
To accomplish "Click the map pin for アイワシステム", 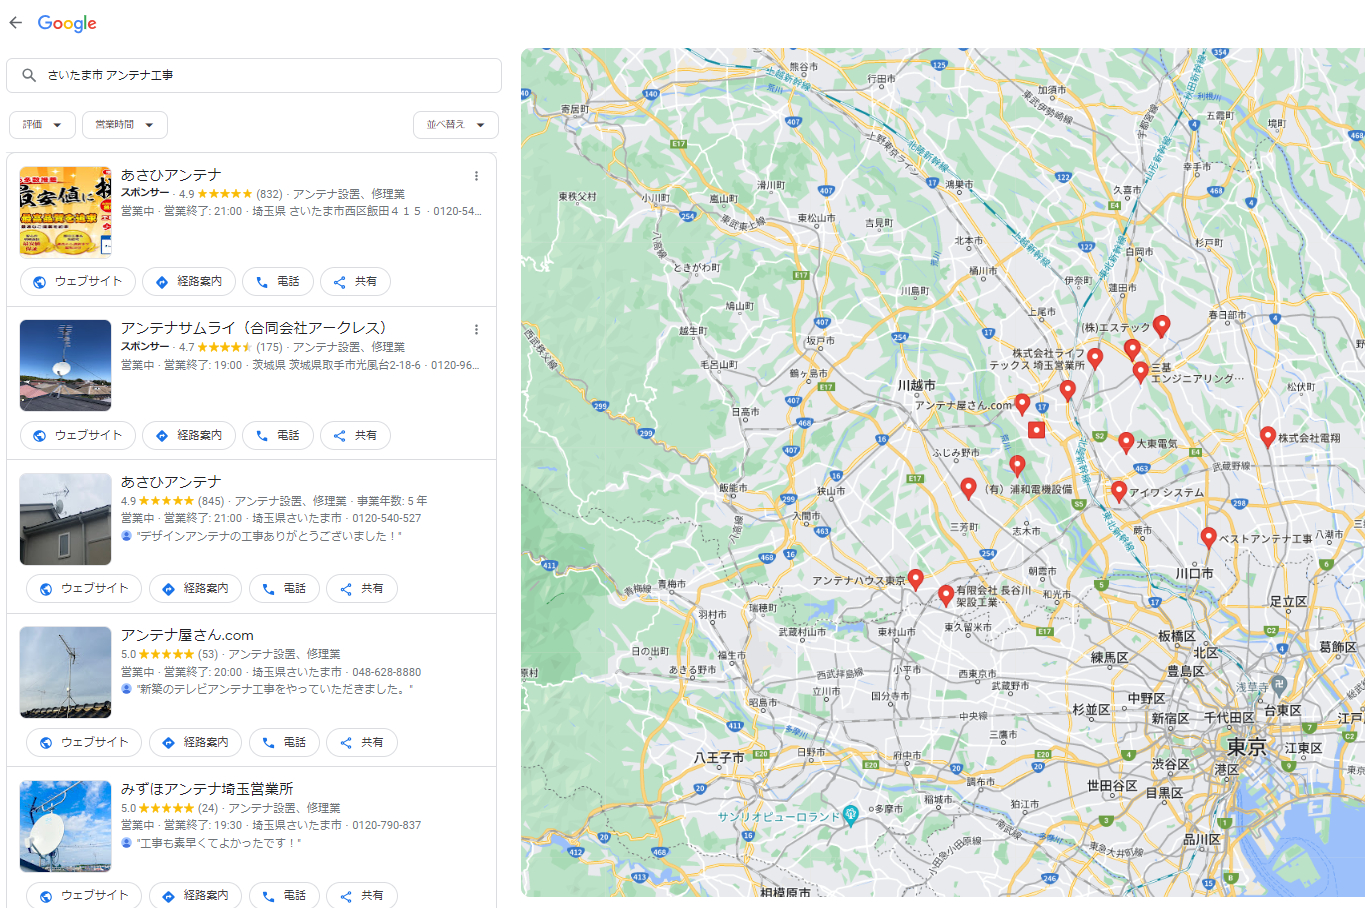I will (x=1118, y=490).
